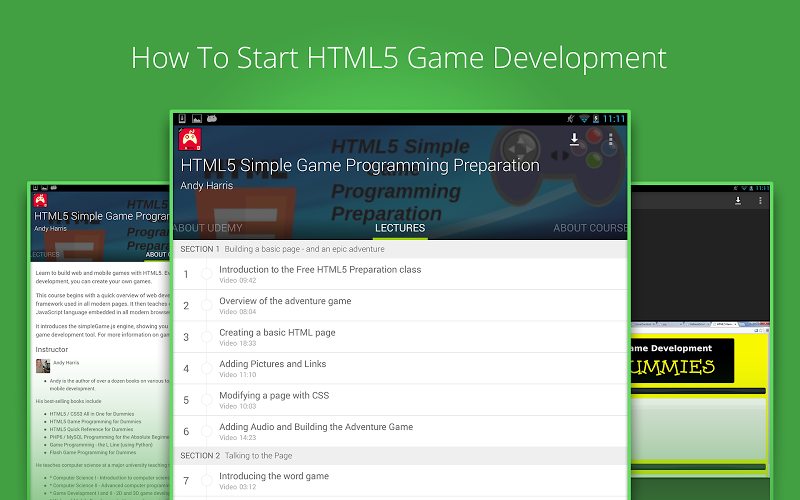This screenshot has width=800, height=500.
Task: Tap the Wi-Fi status icon in center status bar
Action: click(584, 119)
